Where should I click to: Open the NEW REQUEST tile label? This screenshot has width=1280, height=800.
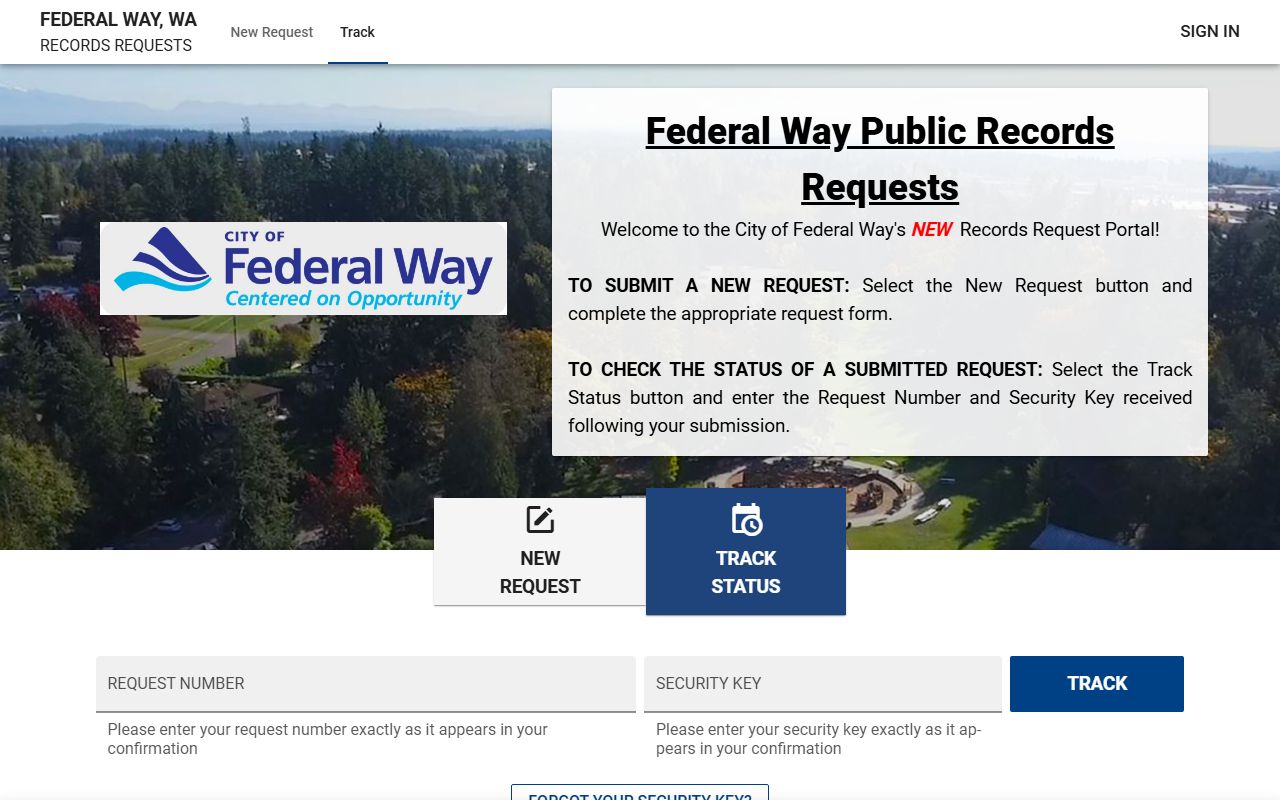point(540,572)
